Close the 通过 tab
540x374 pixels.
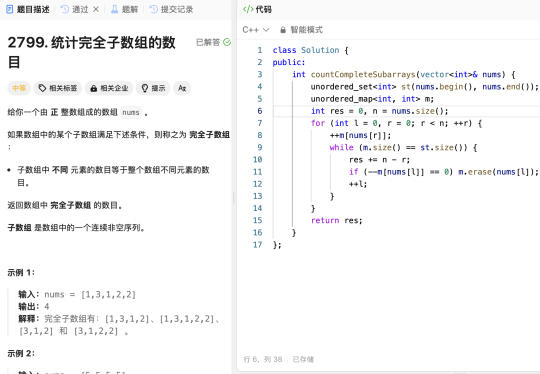[x=96, y=9]
